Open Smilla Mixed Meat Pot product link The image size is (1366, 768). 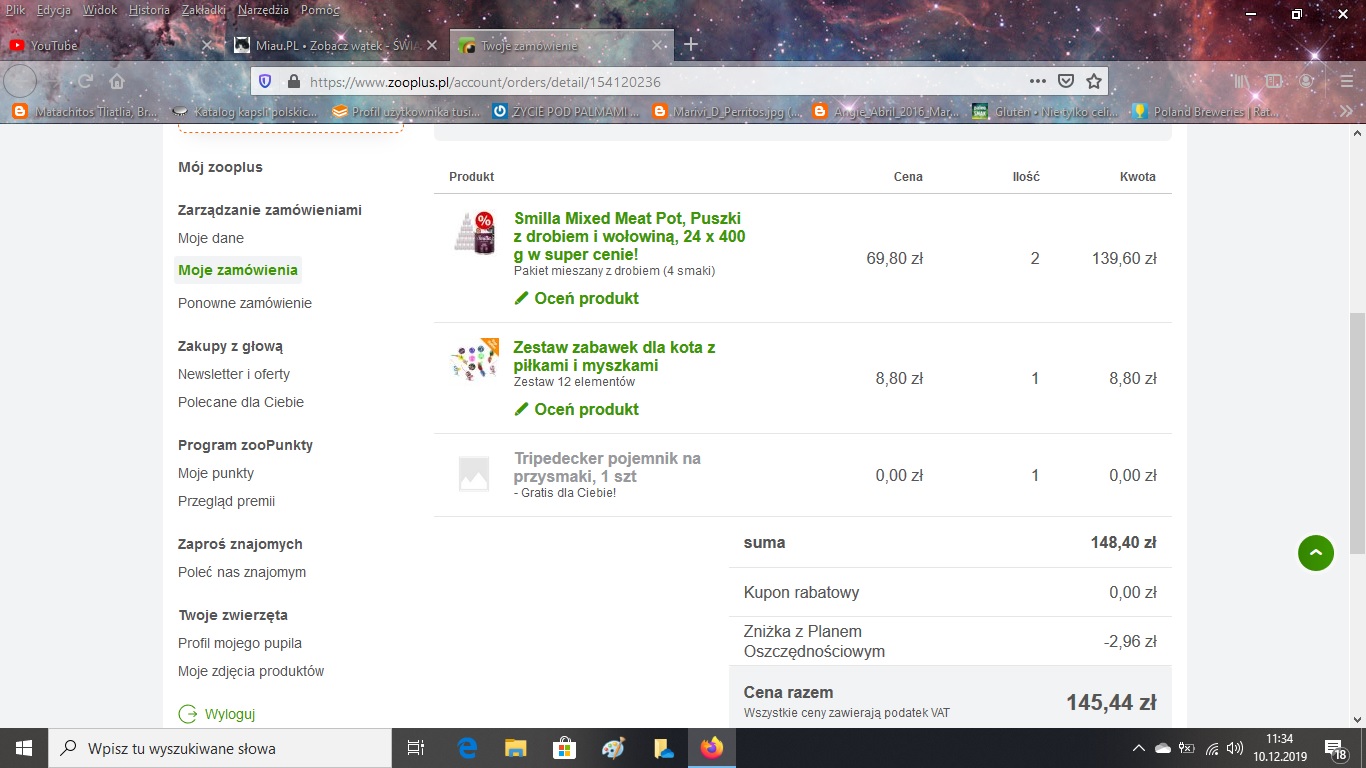point(630,236)
